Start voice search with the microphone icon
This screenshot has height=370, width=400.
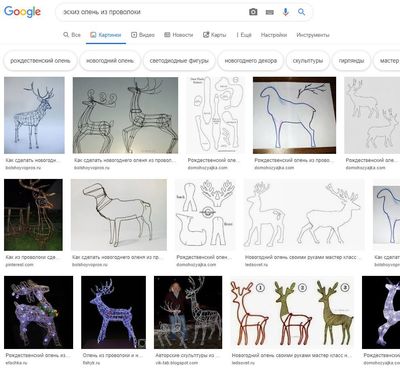click(286, 12)
